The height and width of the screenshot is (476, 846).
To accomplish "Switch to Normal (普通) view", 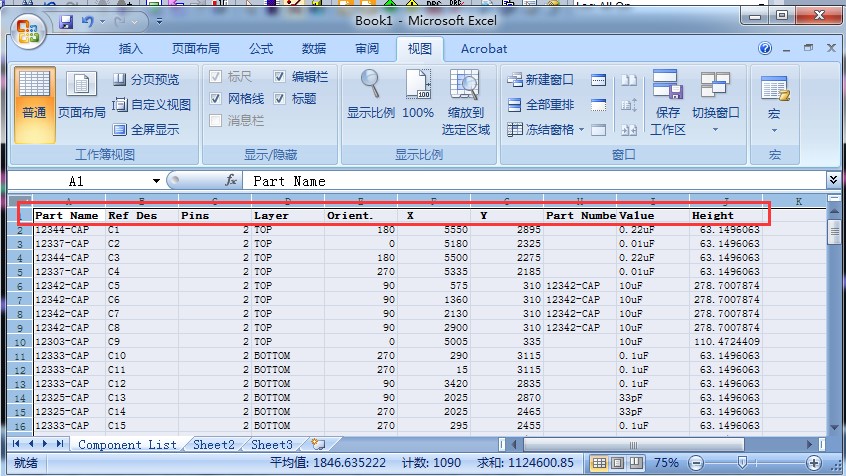I will point(35,105).
